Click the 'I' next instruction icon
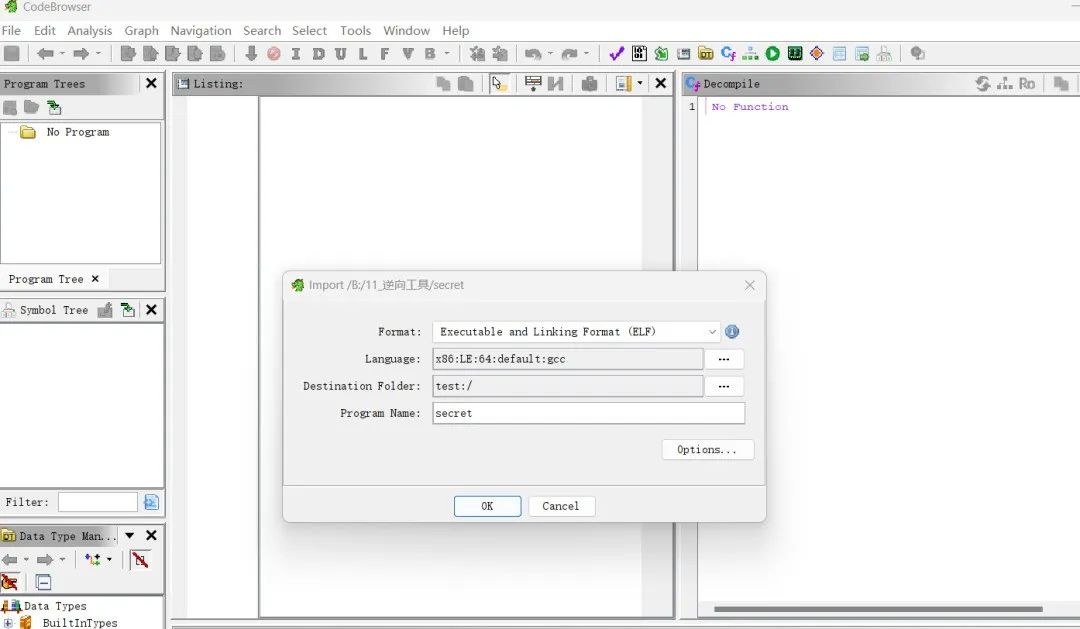Image resolution: width=1080 pixels, height=629 pixels. click(296, 54)
